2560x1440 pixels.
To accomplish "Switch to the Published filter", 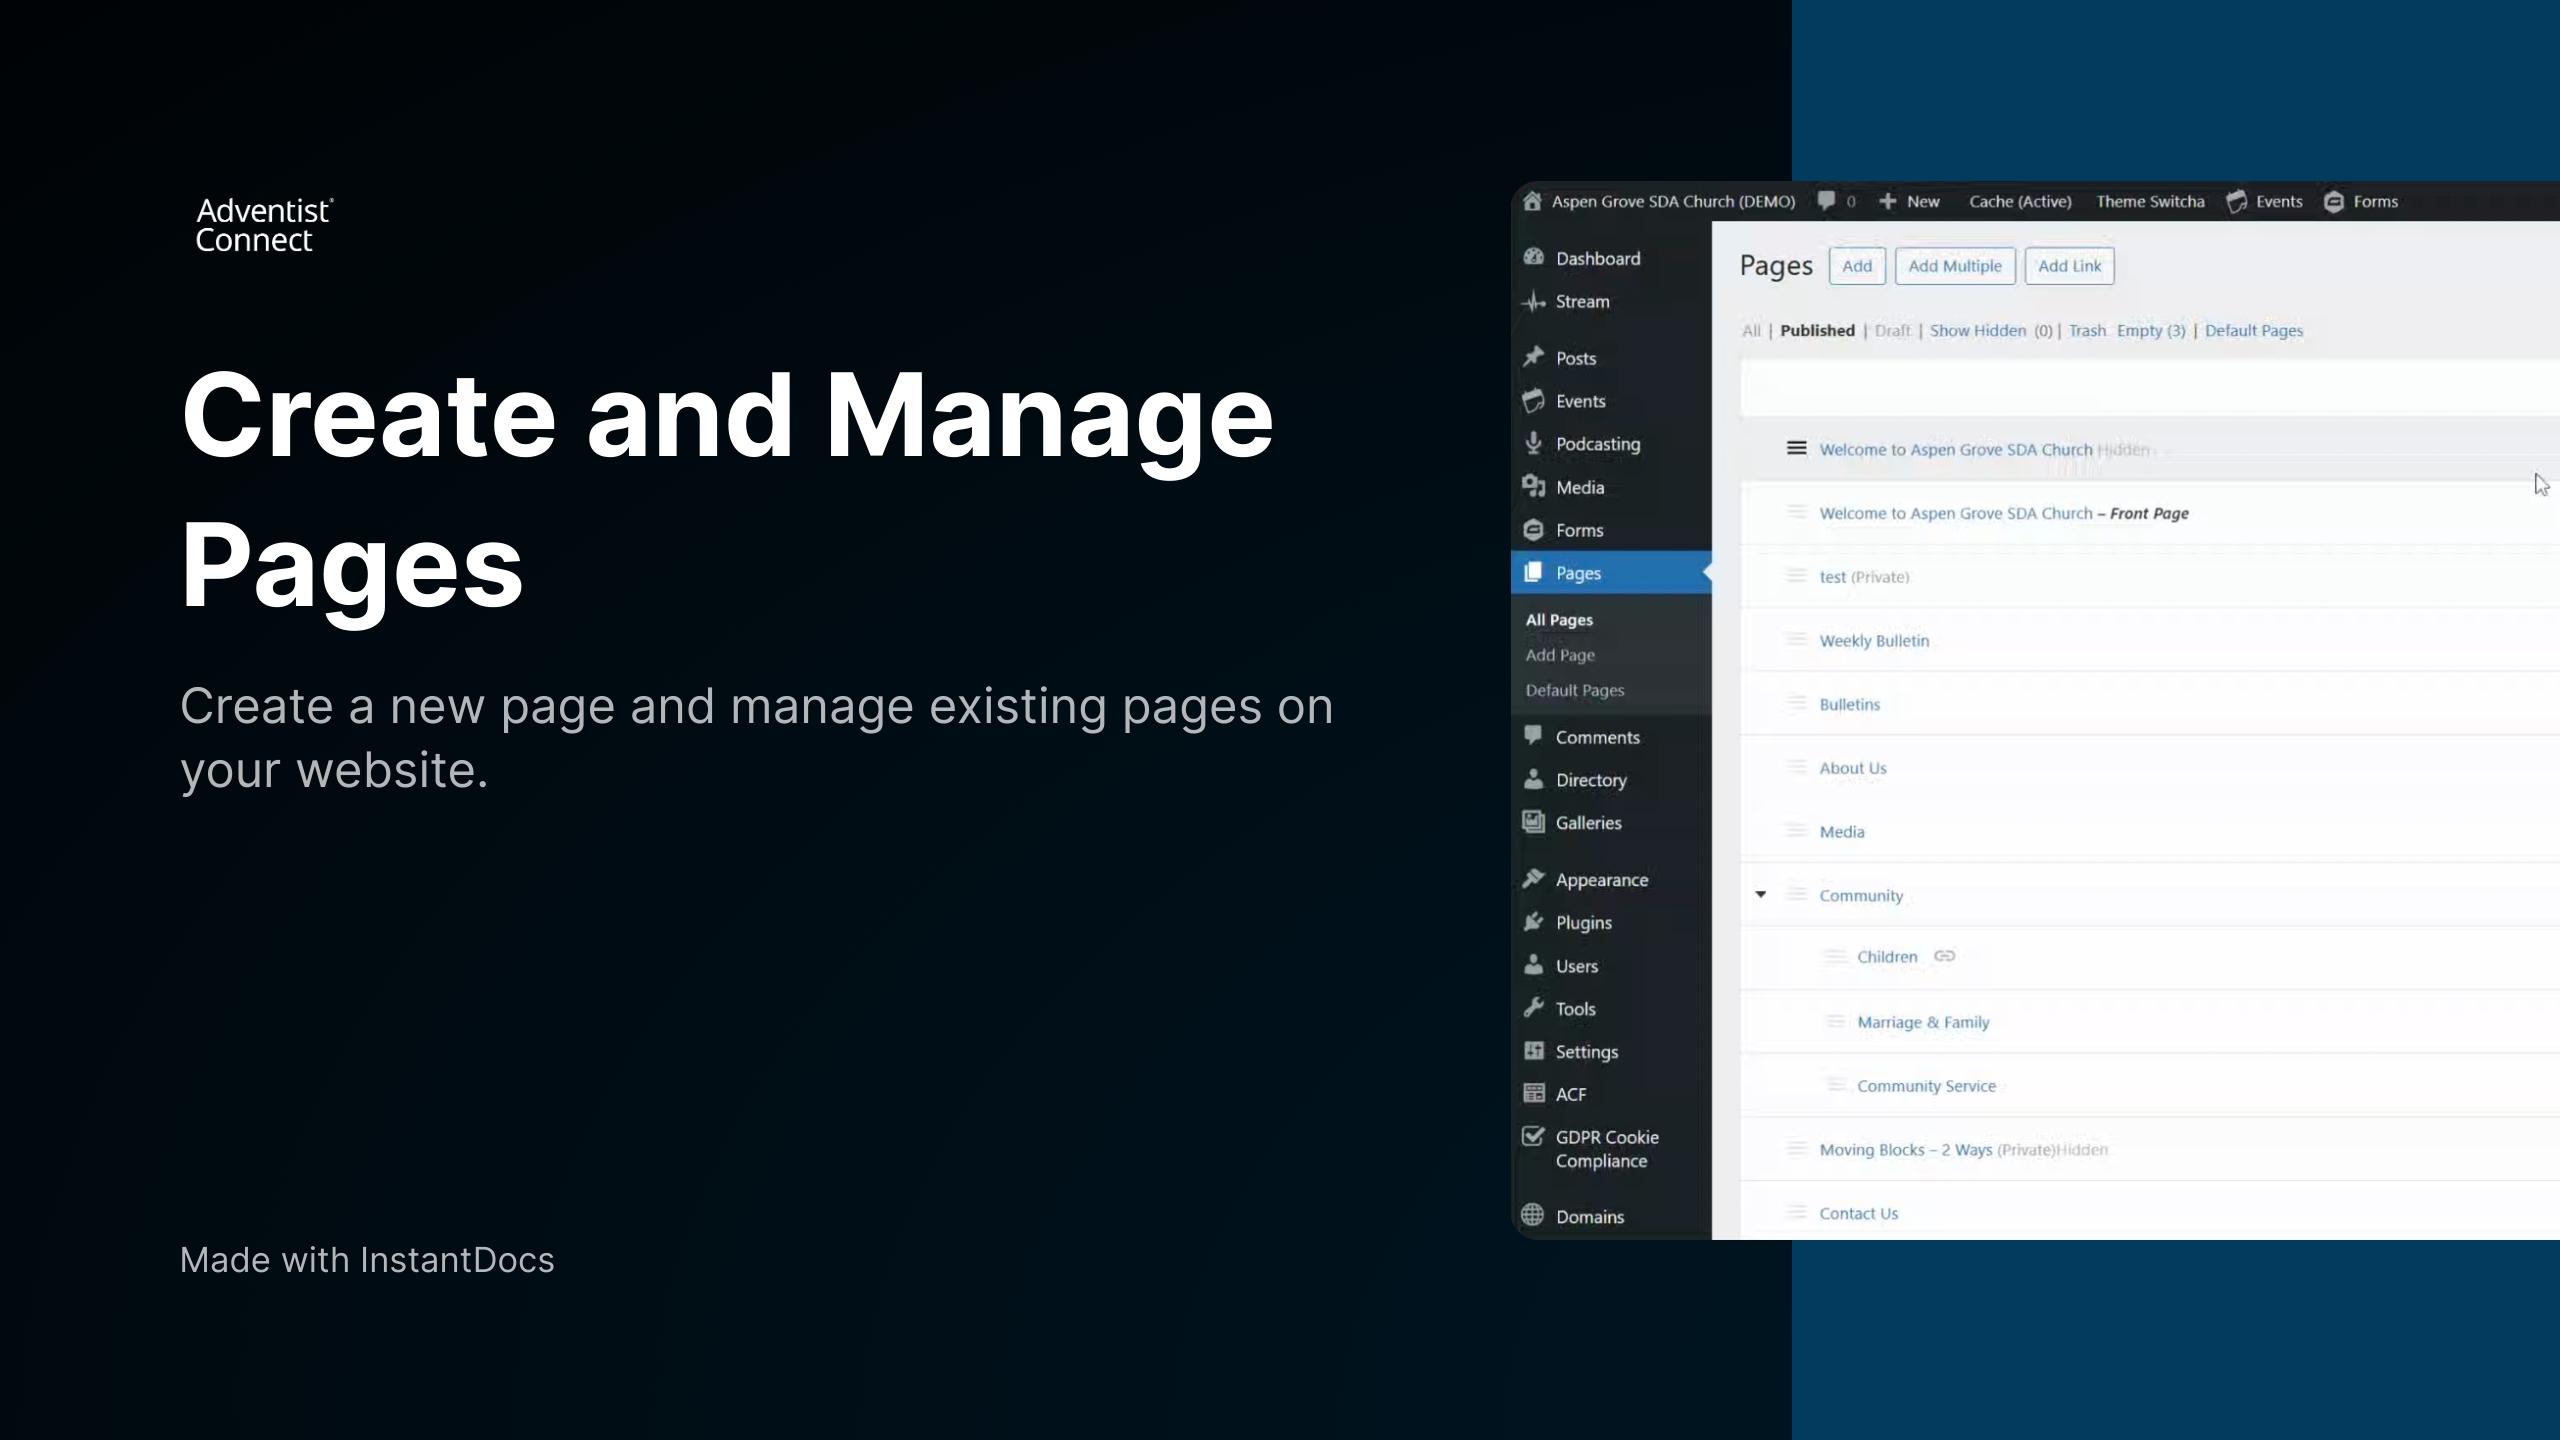I will [x=1818, y=330].
